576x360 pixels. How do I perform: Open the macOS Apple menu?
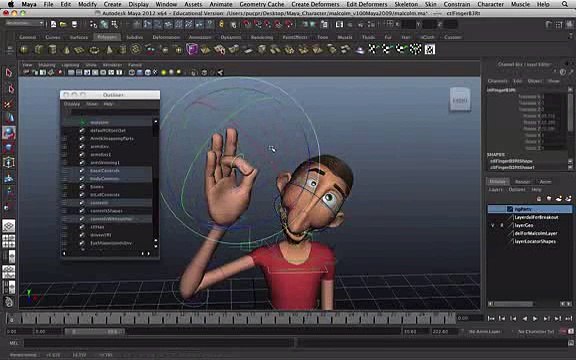point(11,4)
